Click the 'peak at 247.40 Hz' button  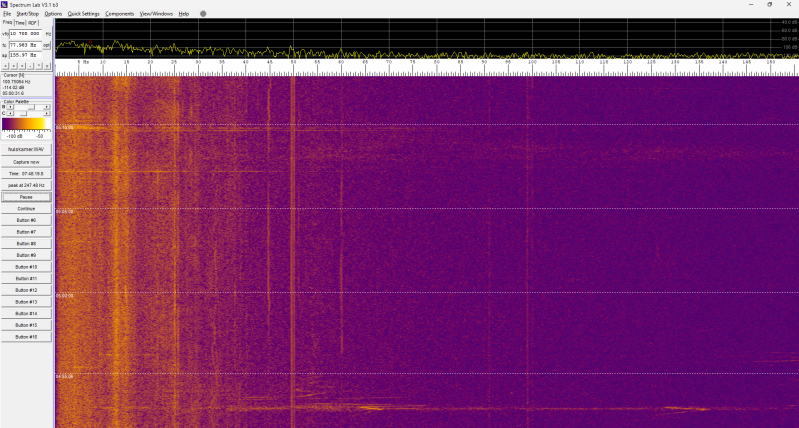(26, 185)
